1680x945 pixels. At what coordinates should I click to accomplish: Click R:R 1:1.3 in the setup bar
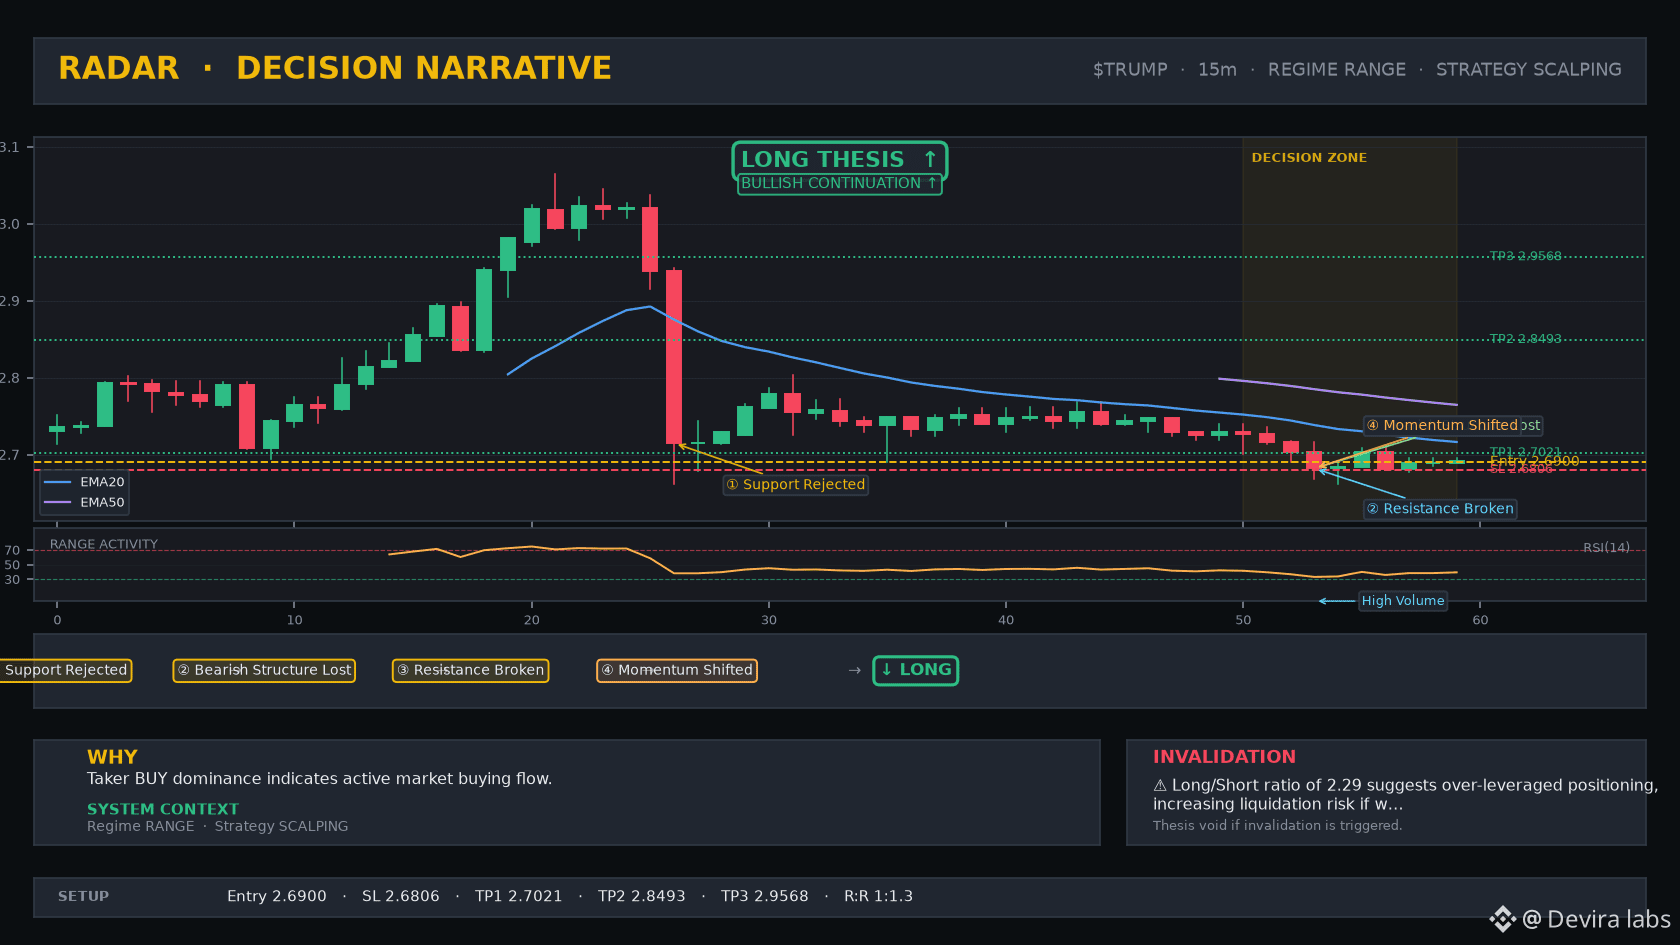(x=879, y=897)
